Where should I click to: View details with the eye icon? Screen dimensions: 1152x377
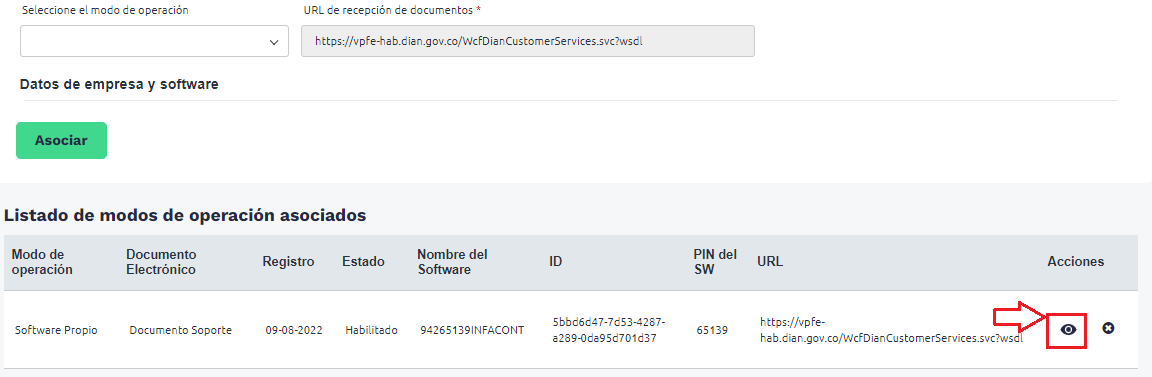click(x=1068, y=330)
